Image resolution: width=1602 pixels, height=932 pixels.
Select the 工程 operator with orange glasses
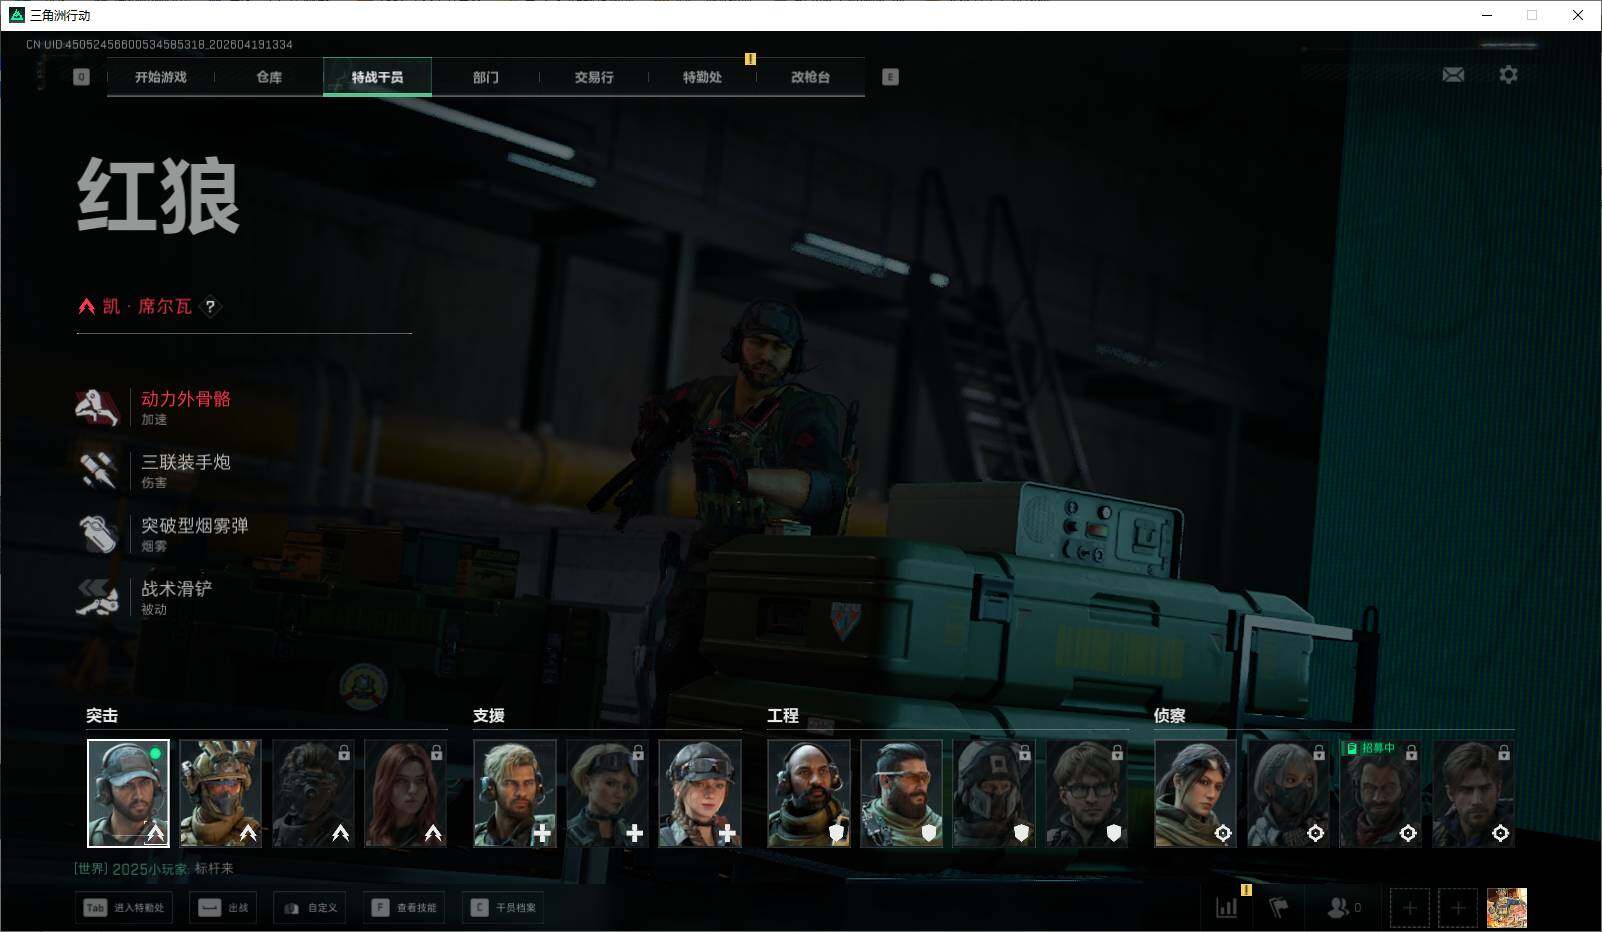click(x=902, y=793)
